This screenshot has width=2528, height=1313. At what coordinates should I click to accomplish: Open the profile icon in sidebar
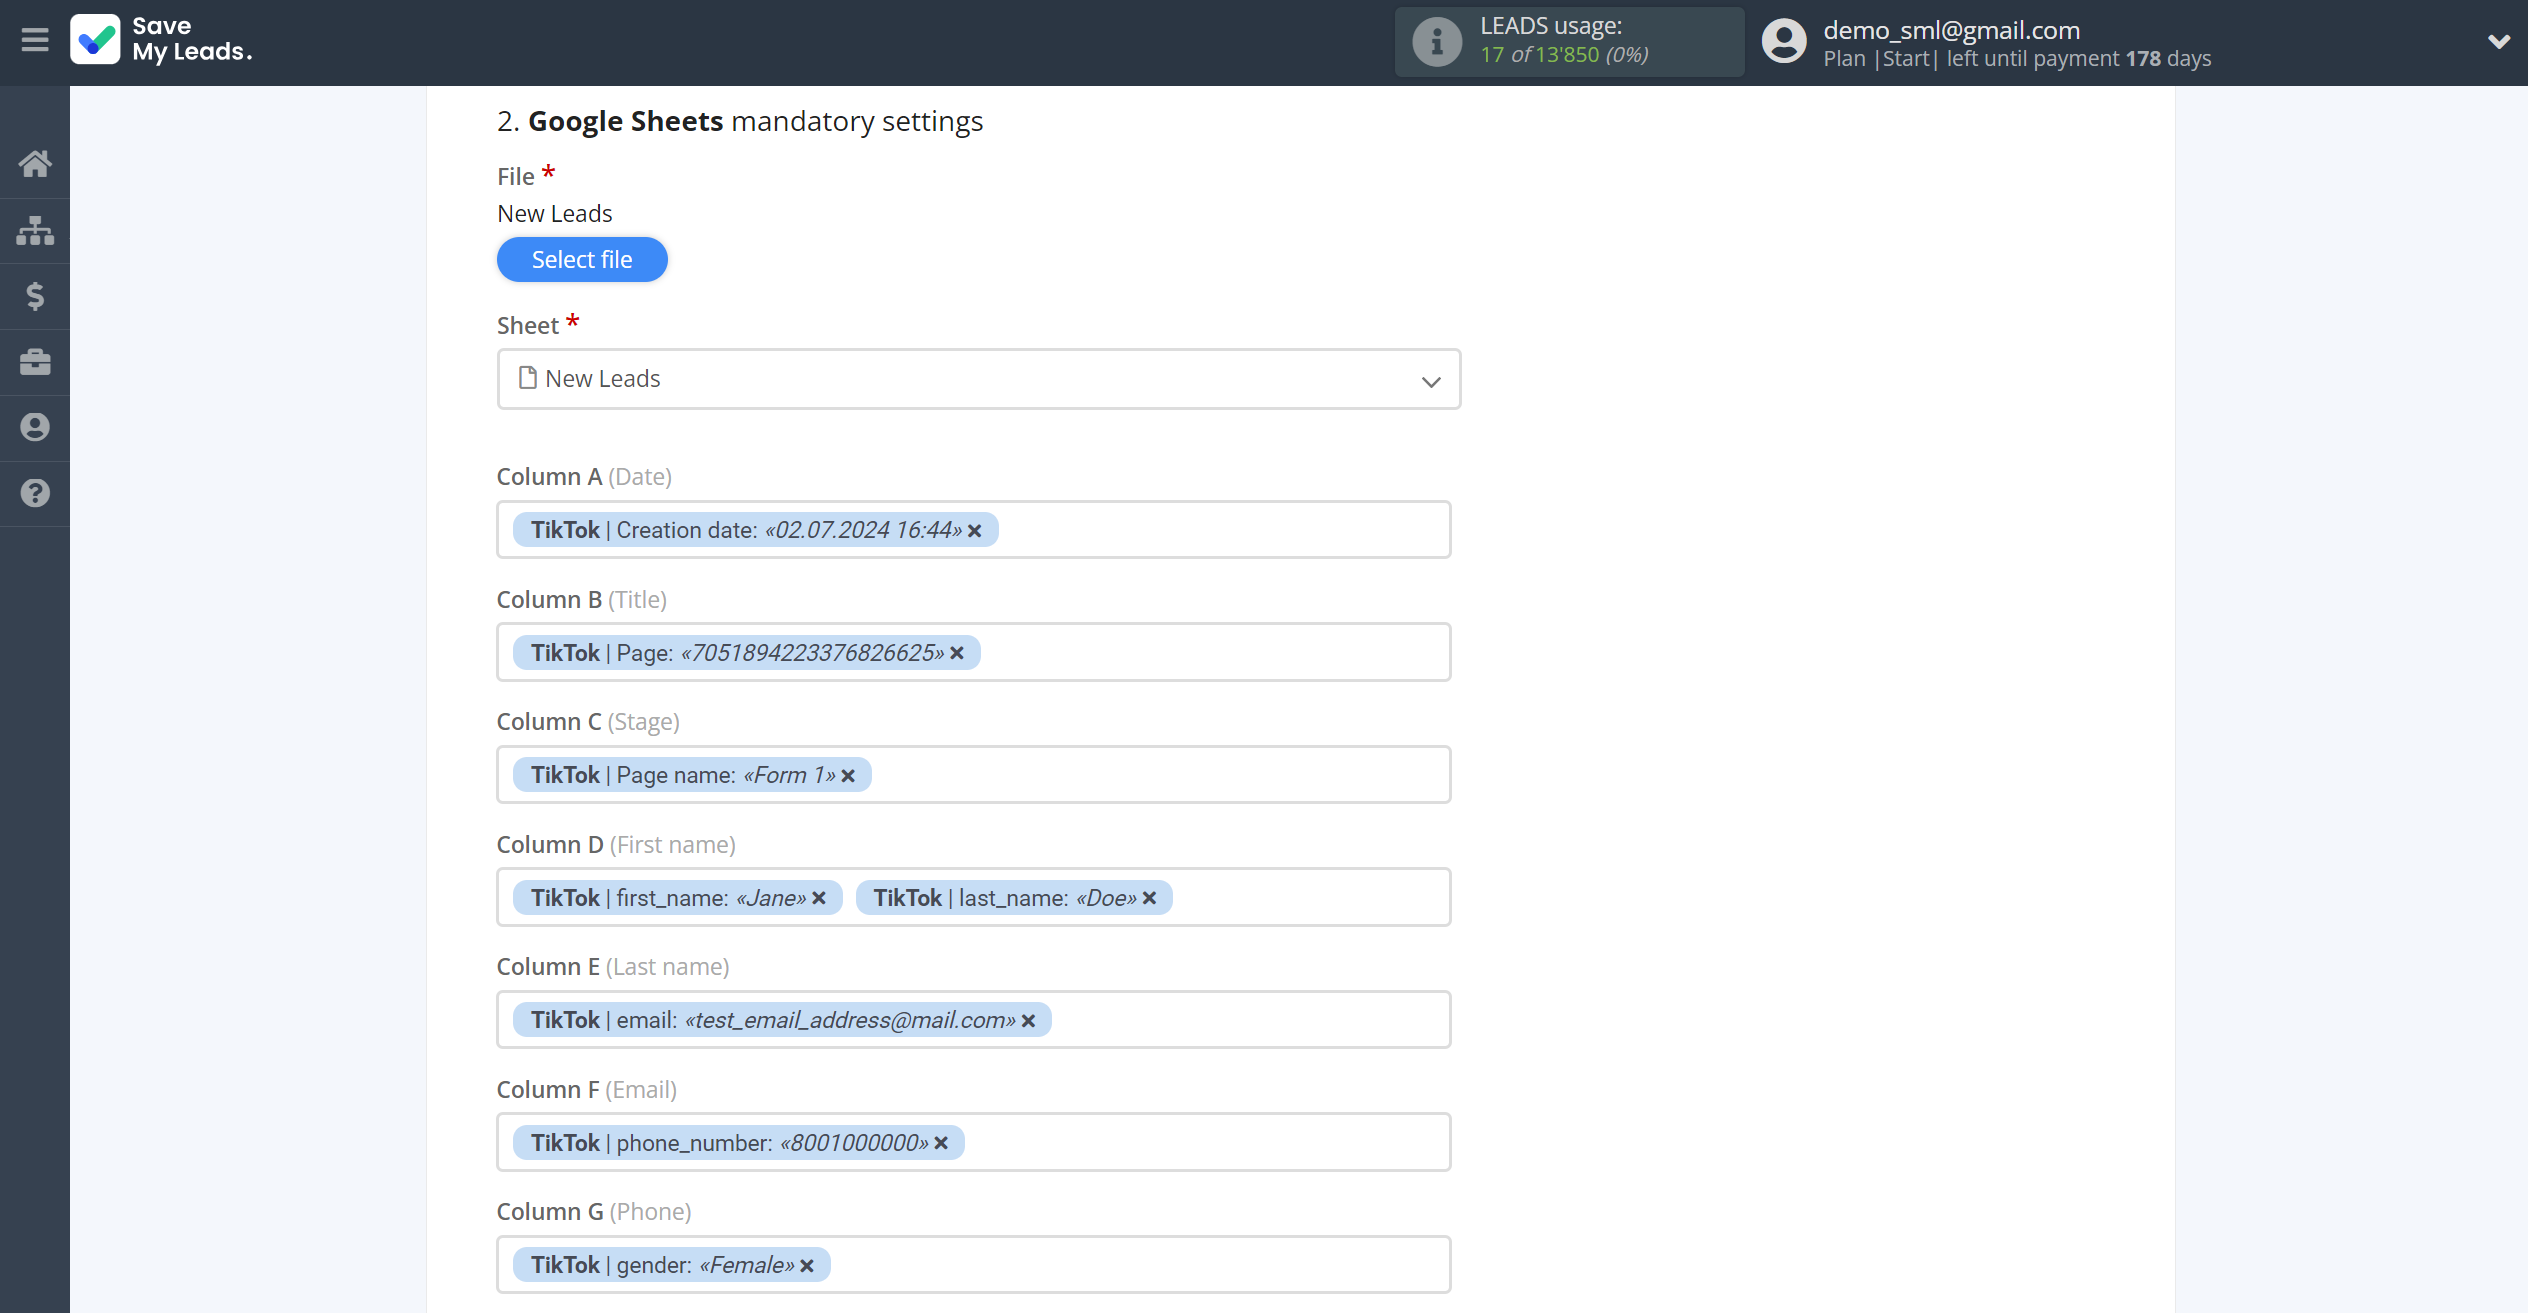point(35,428)
